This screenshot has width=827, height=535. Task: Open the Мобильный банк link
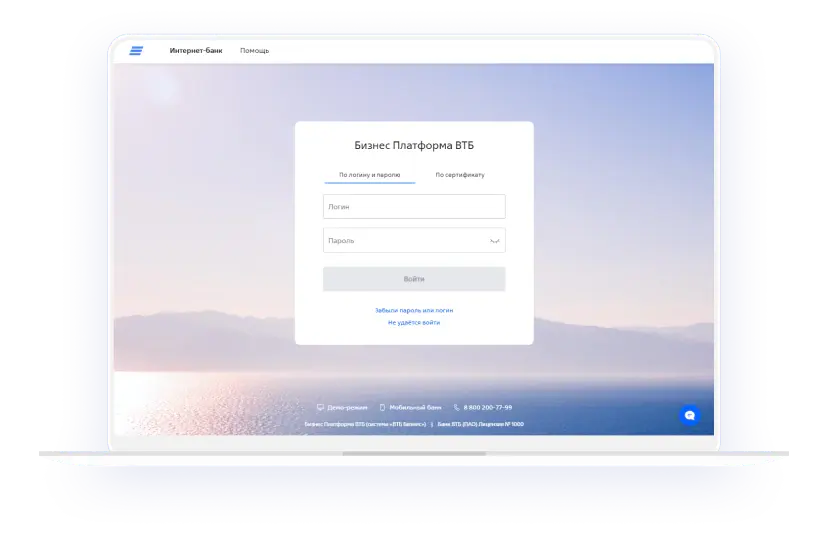coord(415,407)
